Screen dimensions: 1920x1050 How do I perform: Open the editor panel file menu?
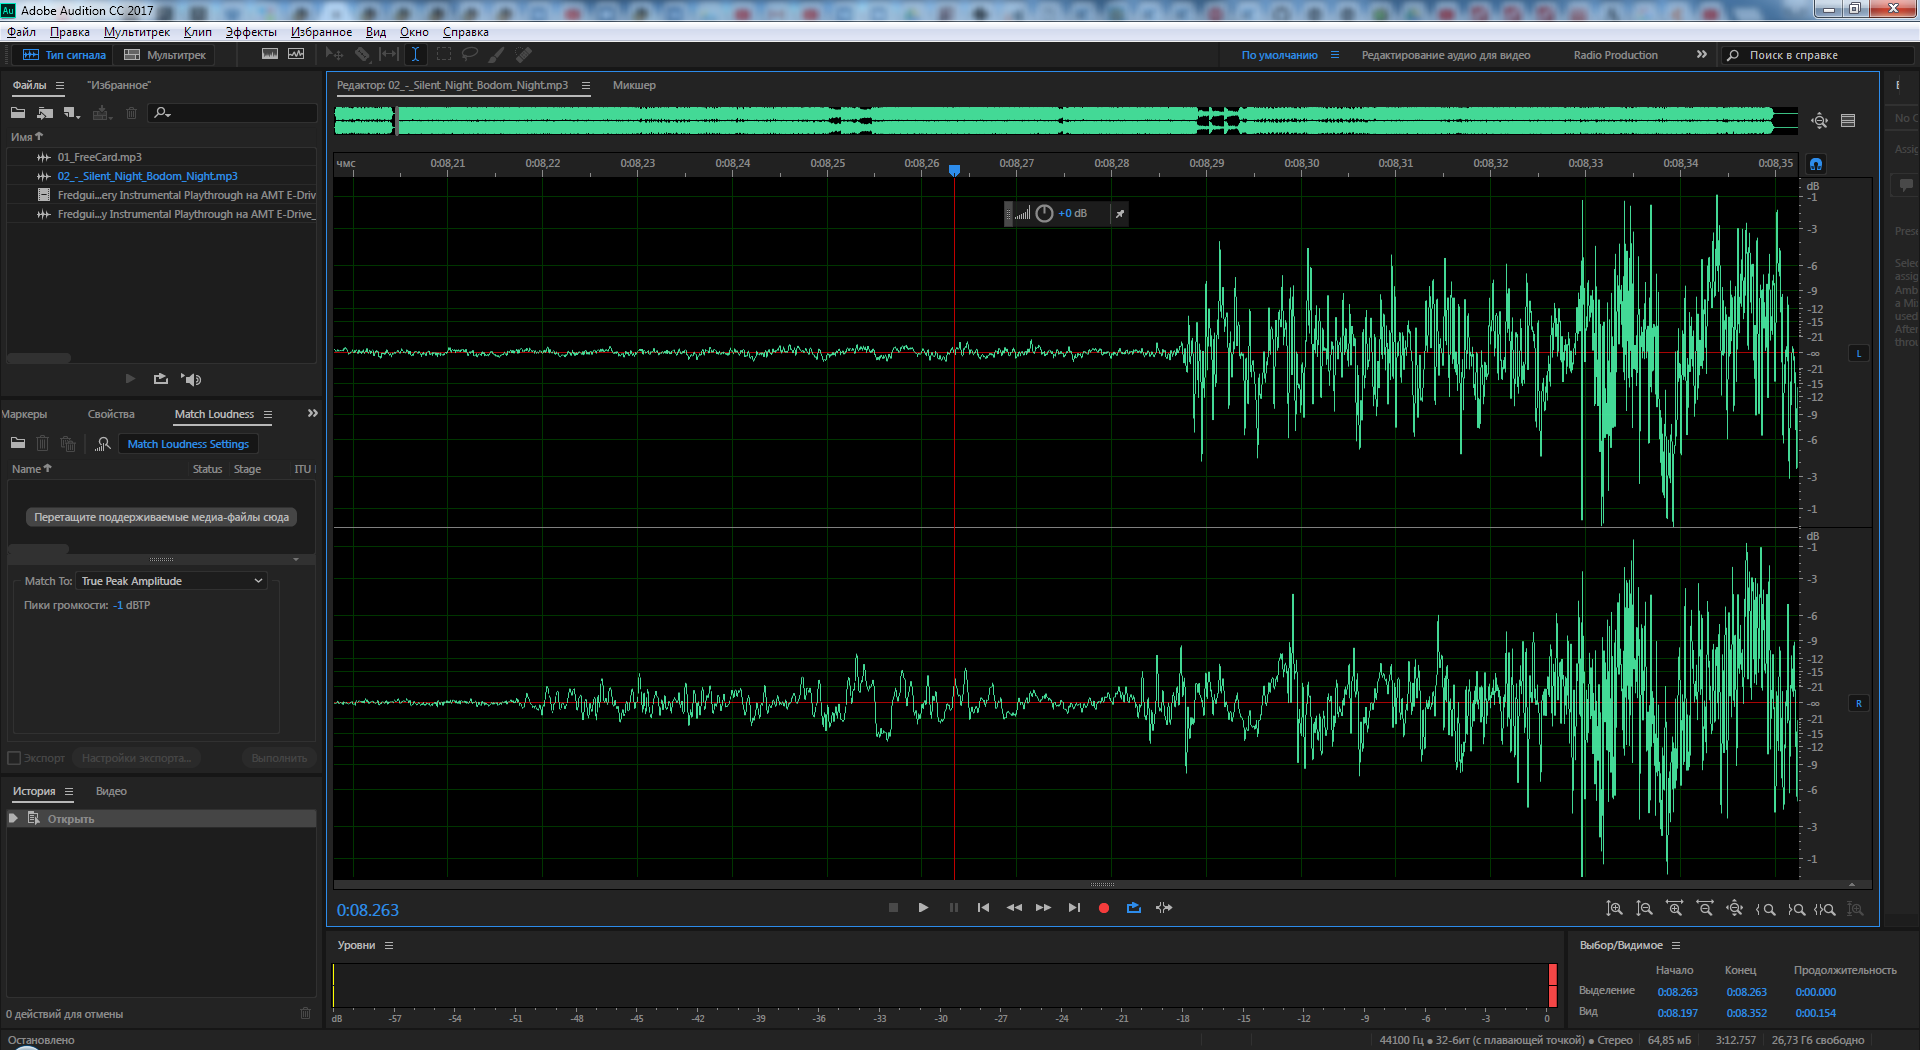point(586,85)
